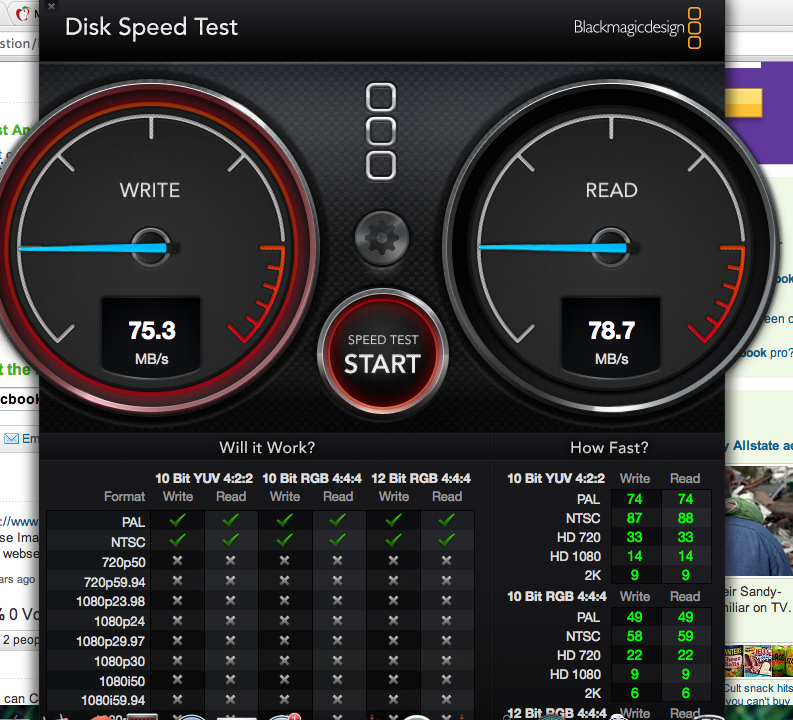Screen dimensions: 793x720
Task: Click RGB 10 Bit NTSC write value 58
Action: (634, 636)
